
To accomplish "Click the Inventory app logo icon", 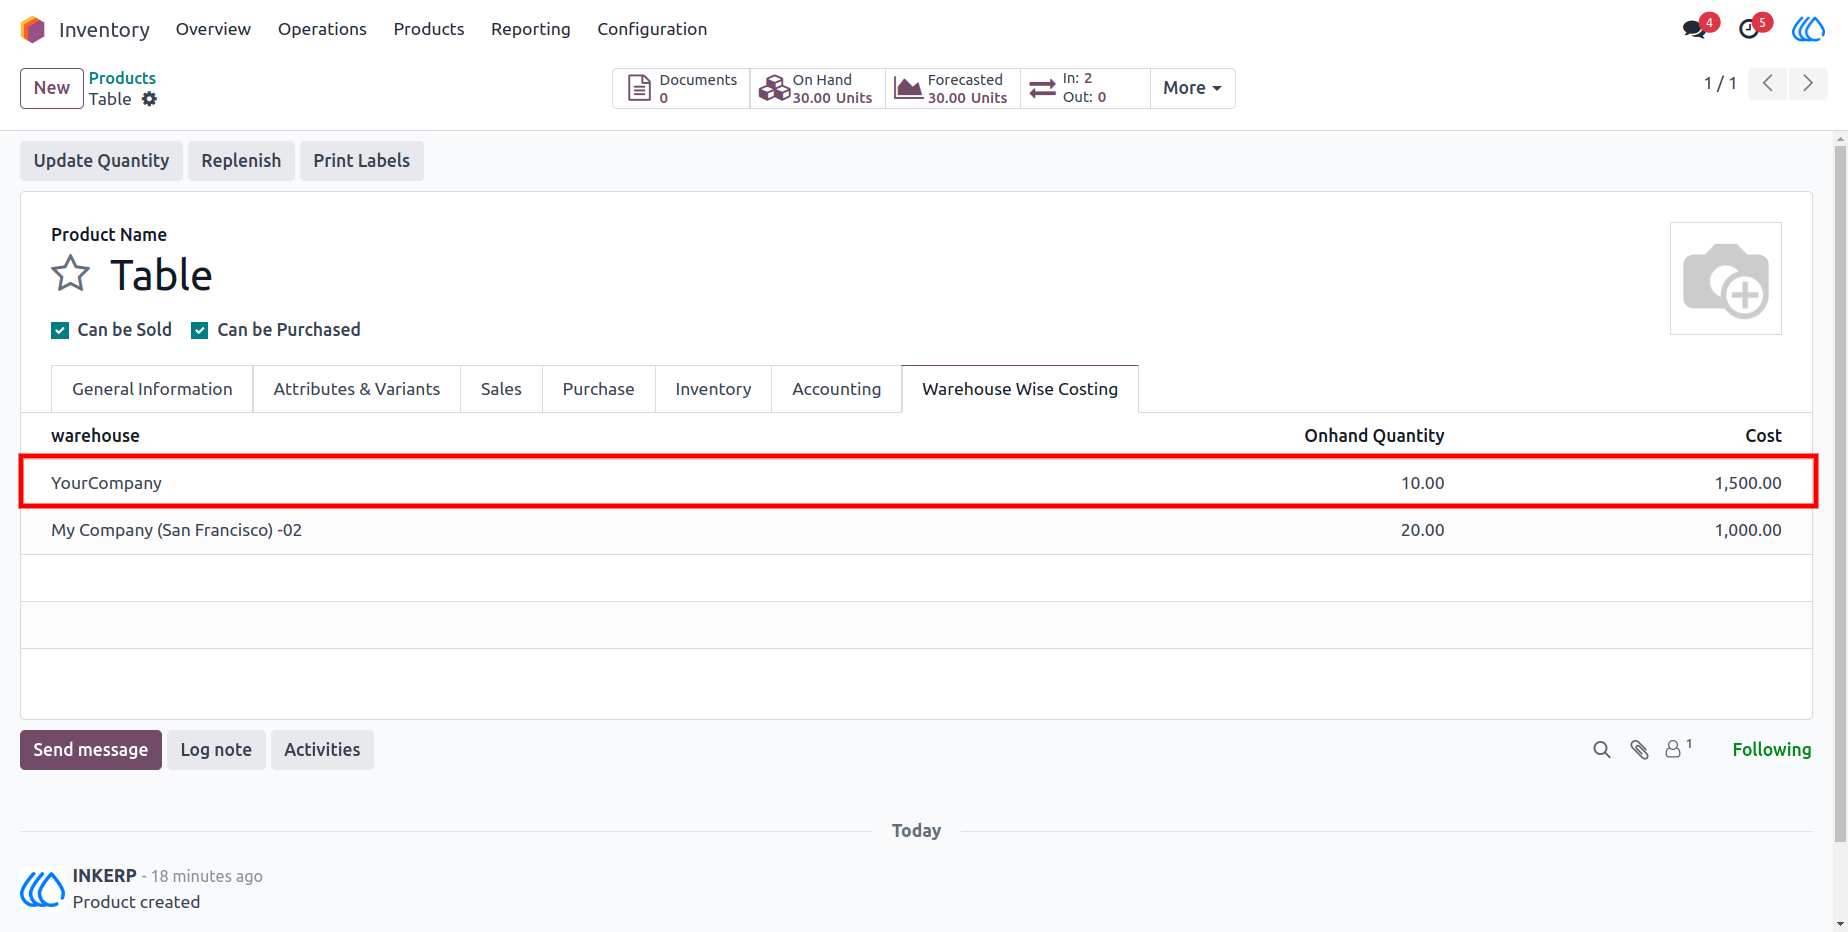I will click(x=33, y=30).
